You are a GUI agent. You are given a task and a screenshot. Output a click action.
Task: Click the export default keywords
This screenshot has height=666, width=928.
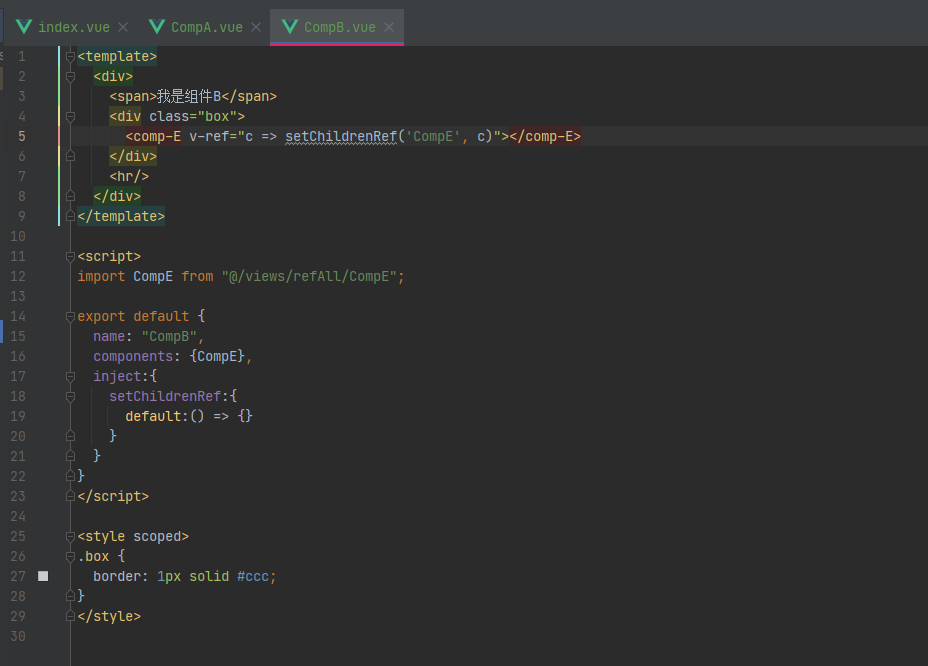pos(133,317)
